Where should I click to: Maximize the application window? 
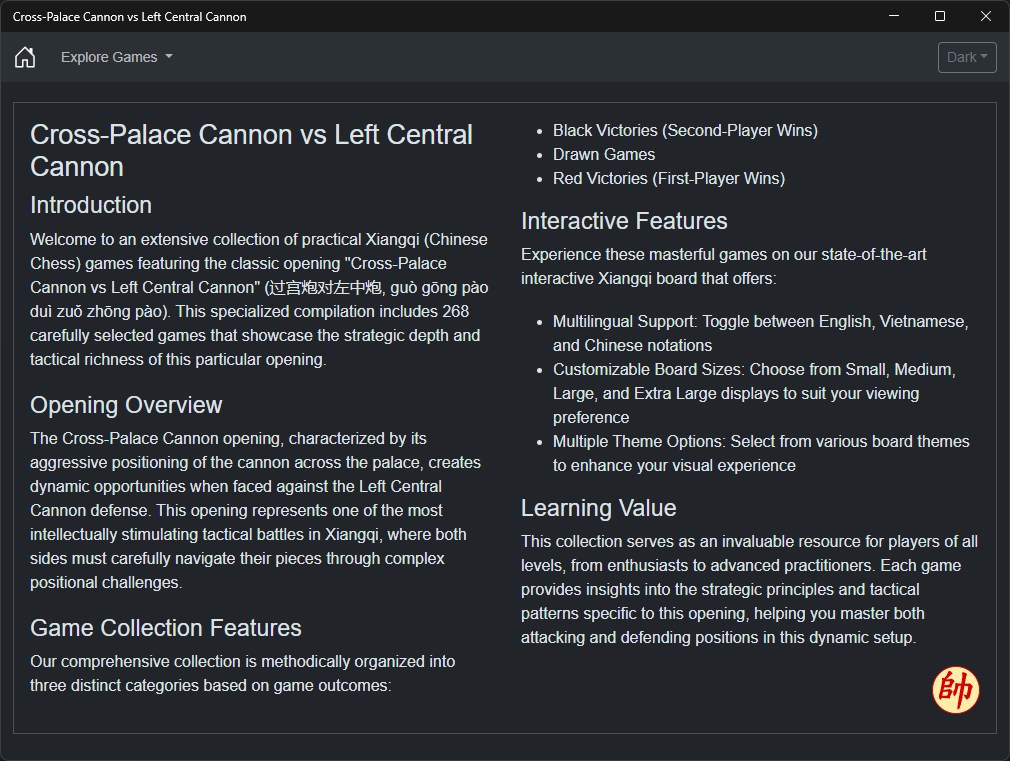point(939,16)
